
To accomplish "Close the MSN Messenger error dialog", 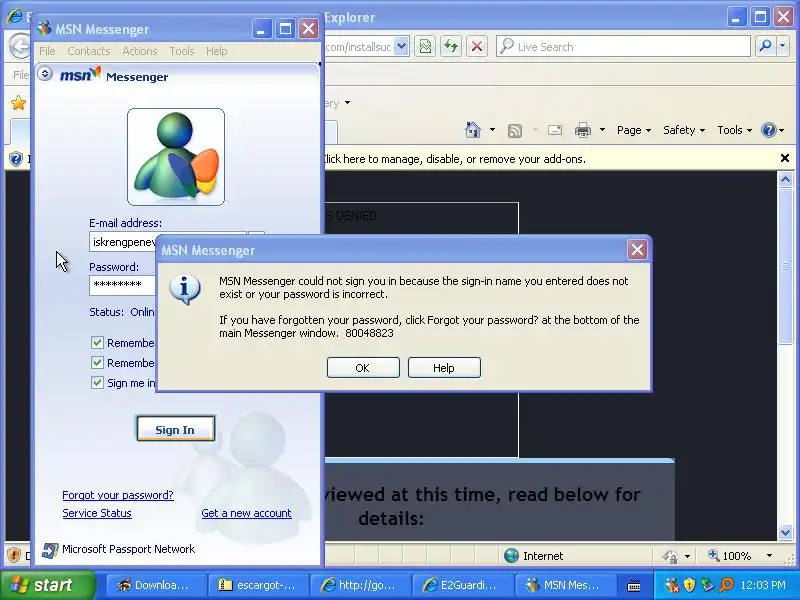I will [x=637, y=250].
